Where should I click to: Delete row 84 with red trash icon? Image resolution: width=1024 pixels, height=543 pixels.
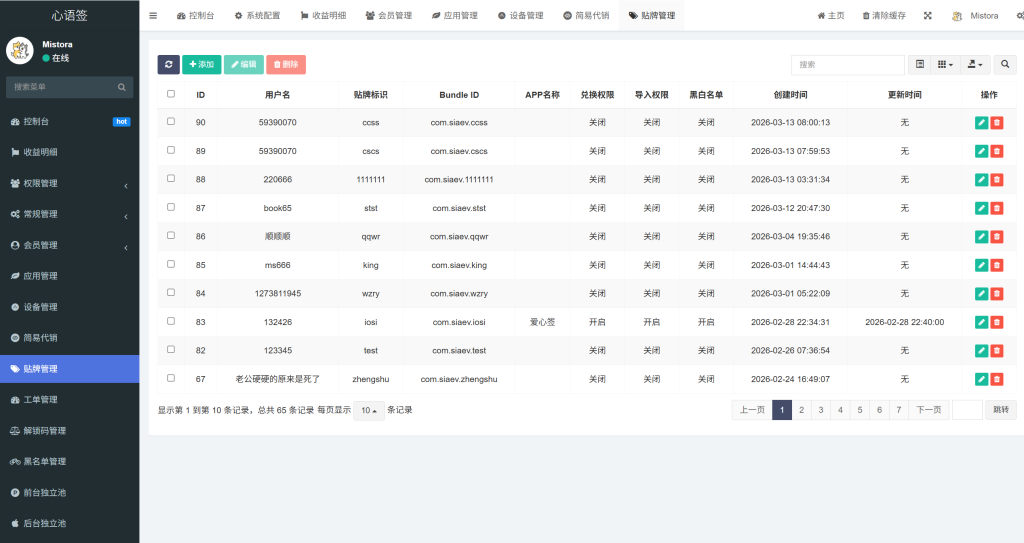[997, 293]
